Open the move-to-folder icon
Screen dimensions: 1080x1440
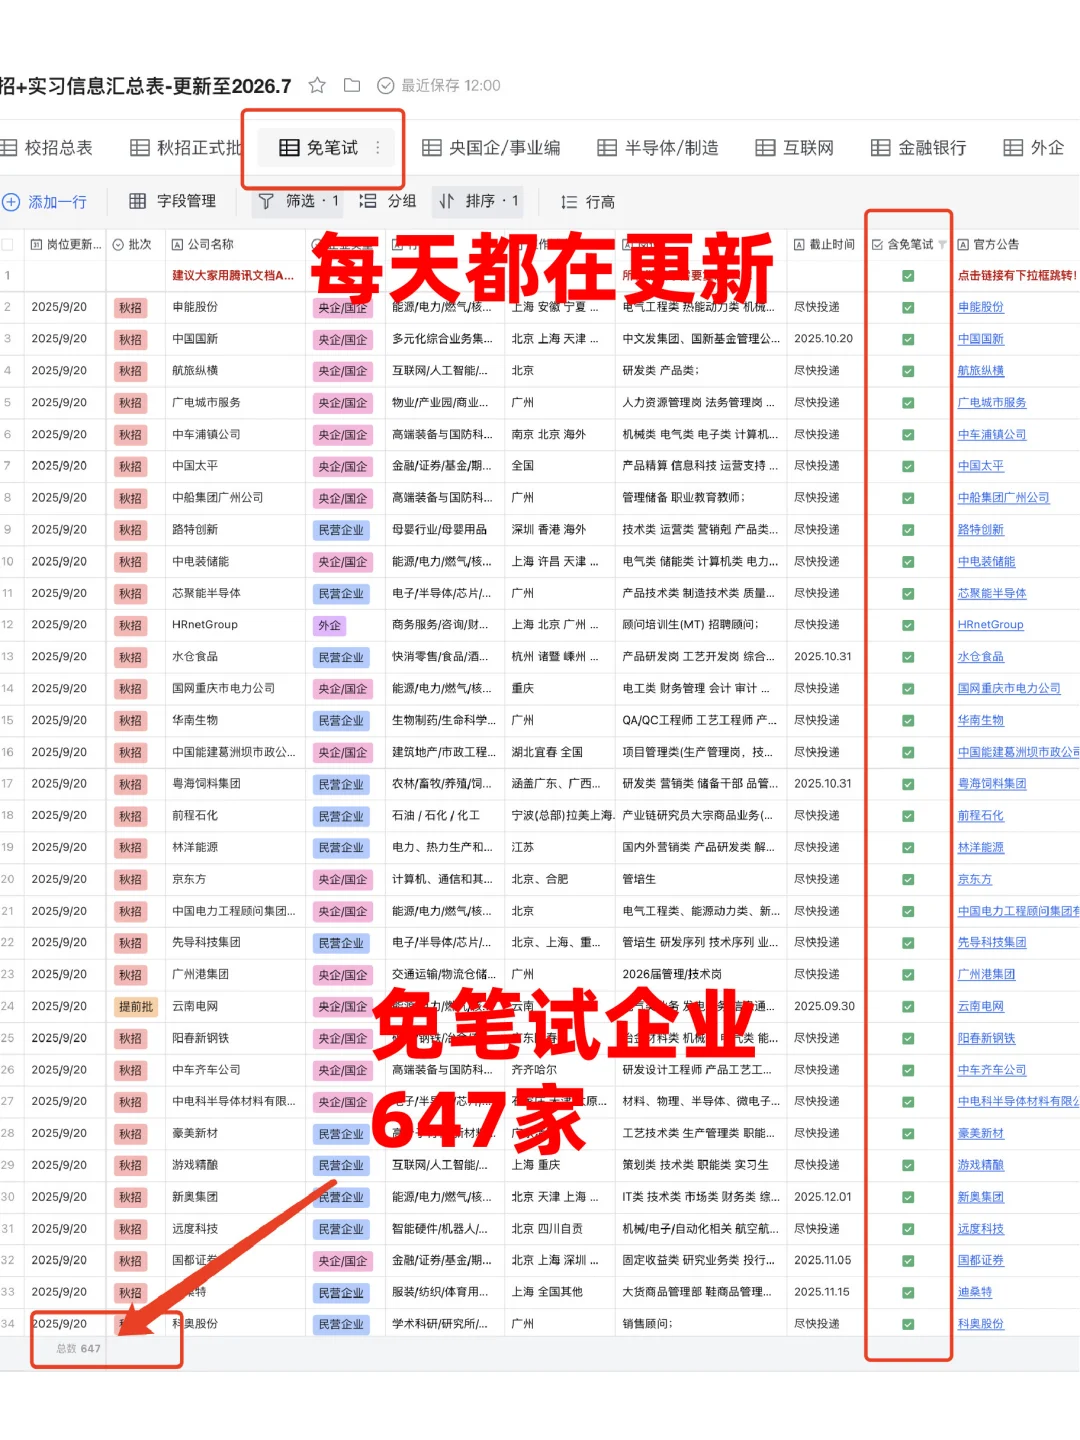[352, 85]
